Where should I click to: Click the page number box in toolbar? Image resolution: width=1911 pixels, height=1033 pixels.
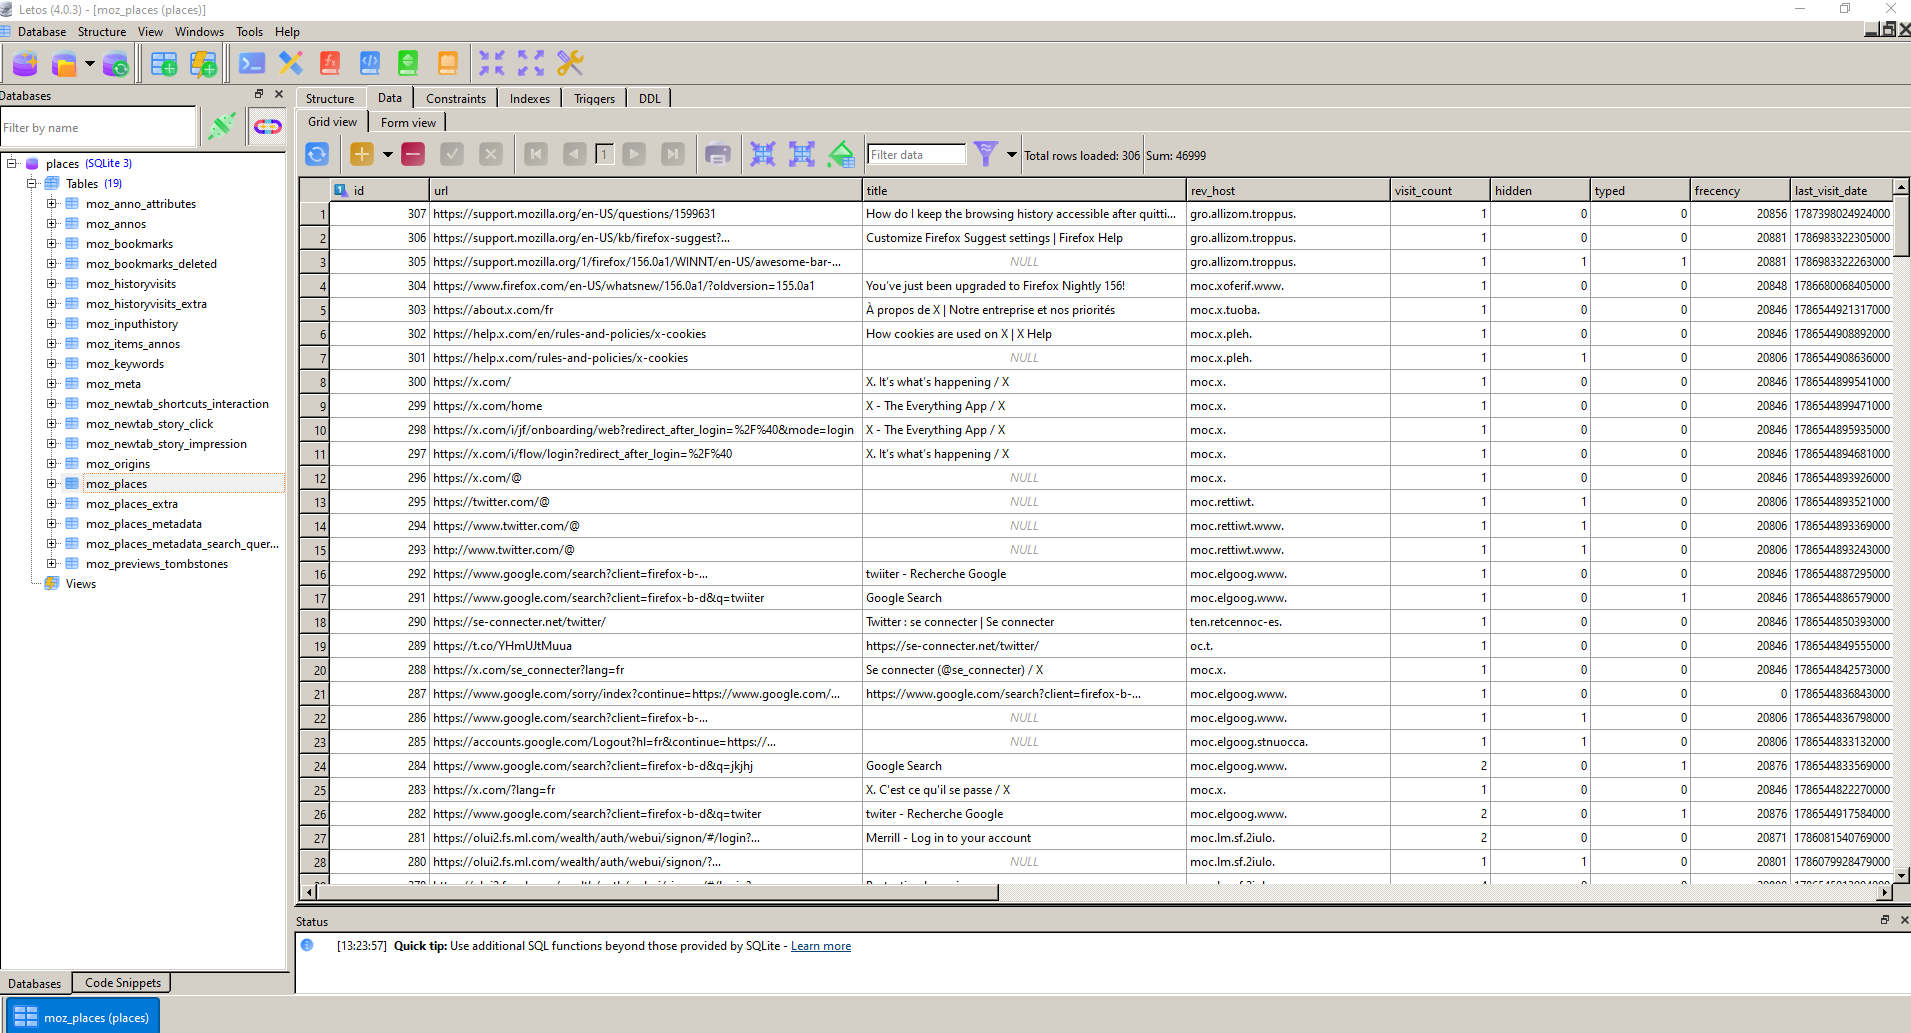pos(604,154)
